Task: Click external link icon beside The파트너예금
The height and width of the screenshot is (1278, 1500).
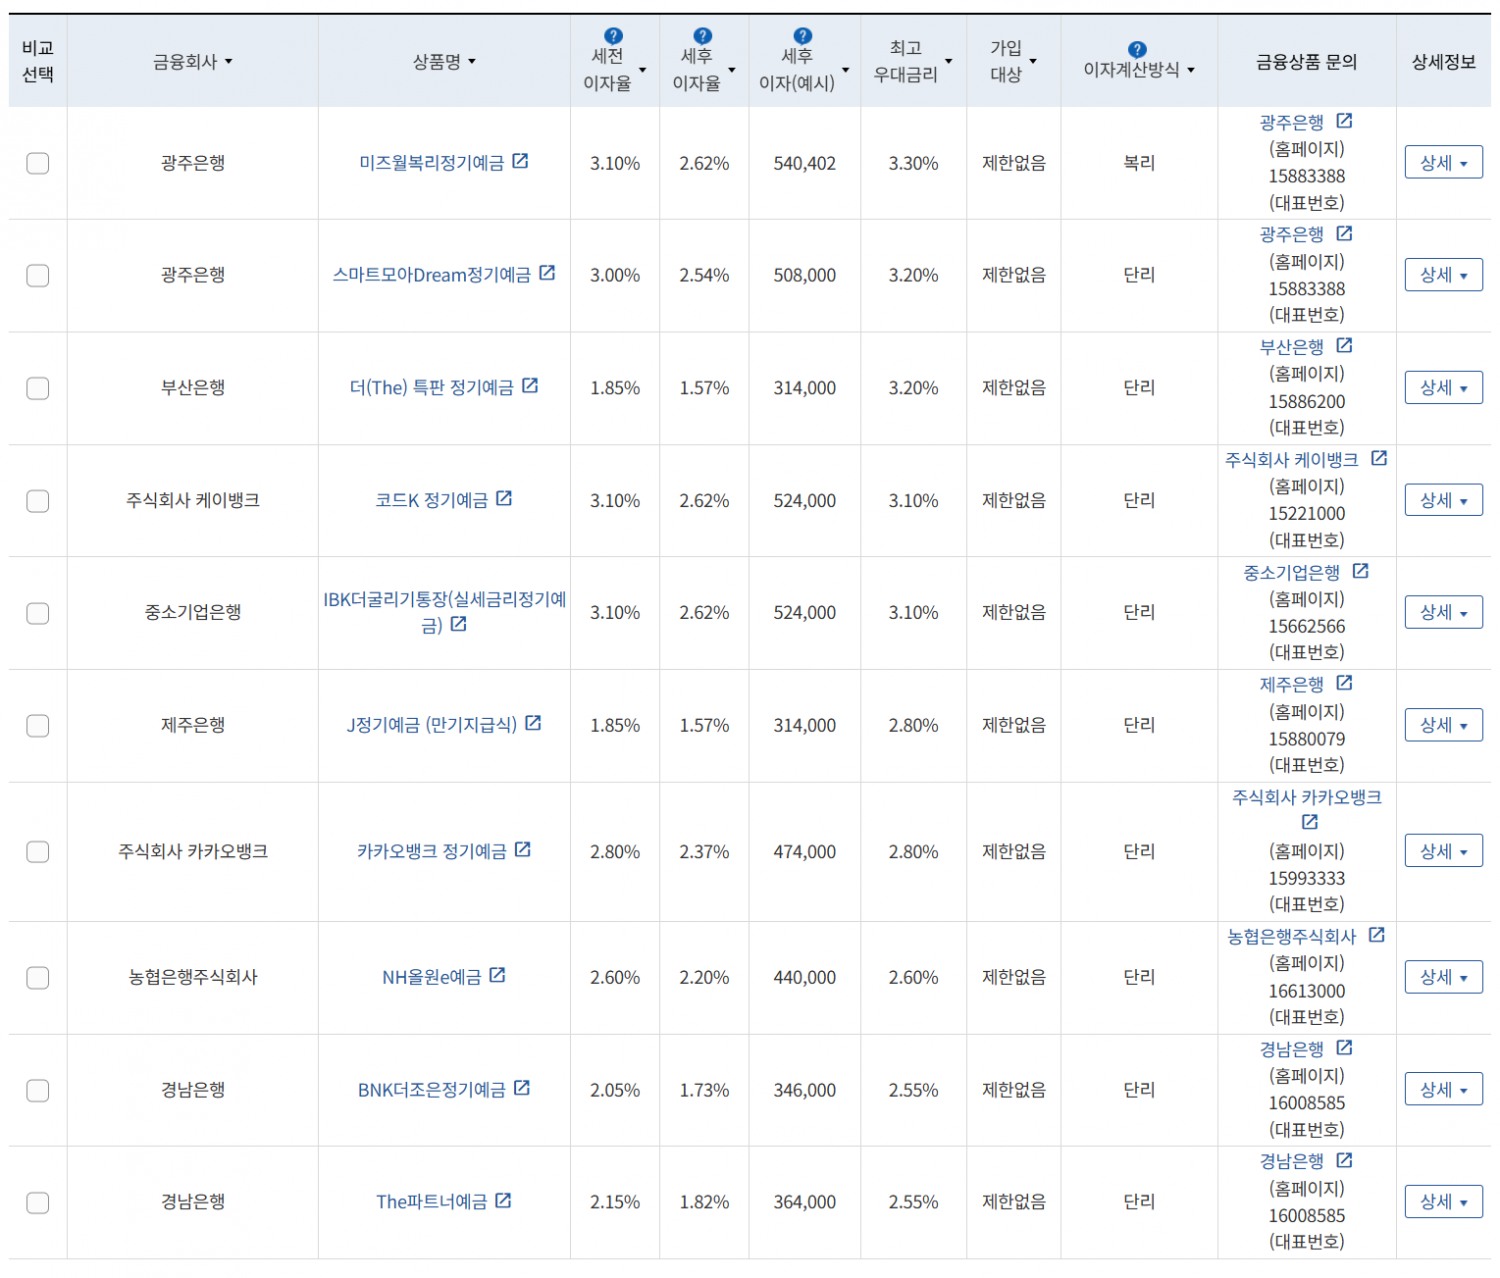Action: (503, 1200)
